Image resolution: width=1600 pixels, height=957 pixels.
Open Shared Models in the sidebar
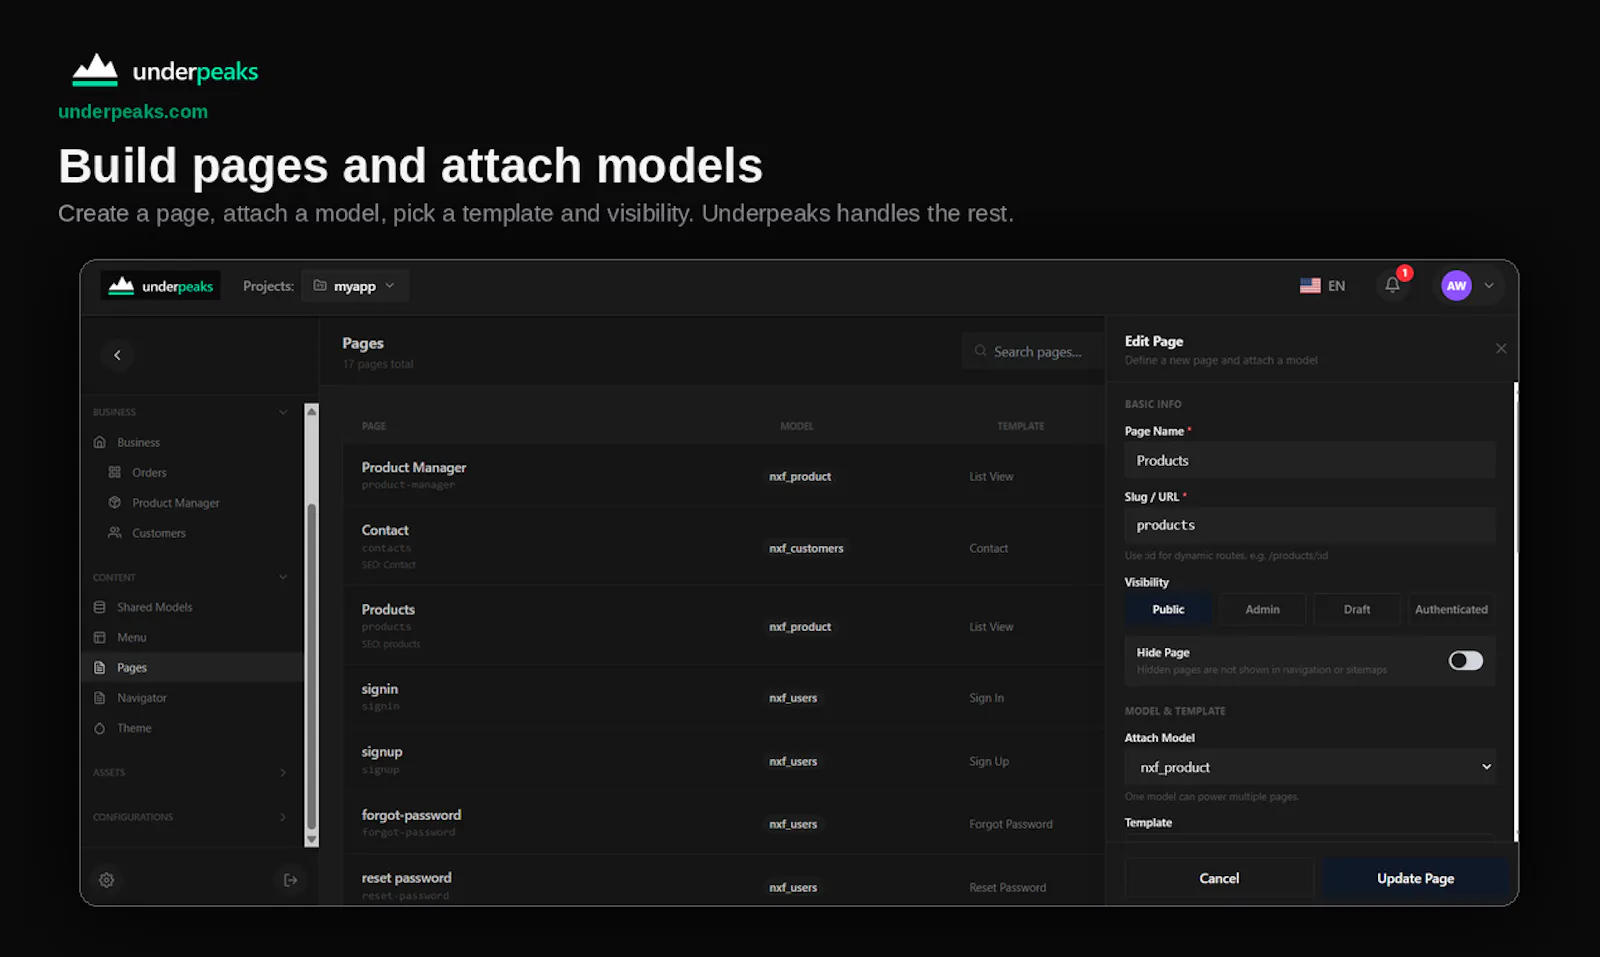(155, 607)
